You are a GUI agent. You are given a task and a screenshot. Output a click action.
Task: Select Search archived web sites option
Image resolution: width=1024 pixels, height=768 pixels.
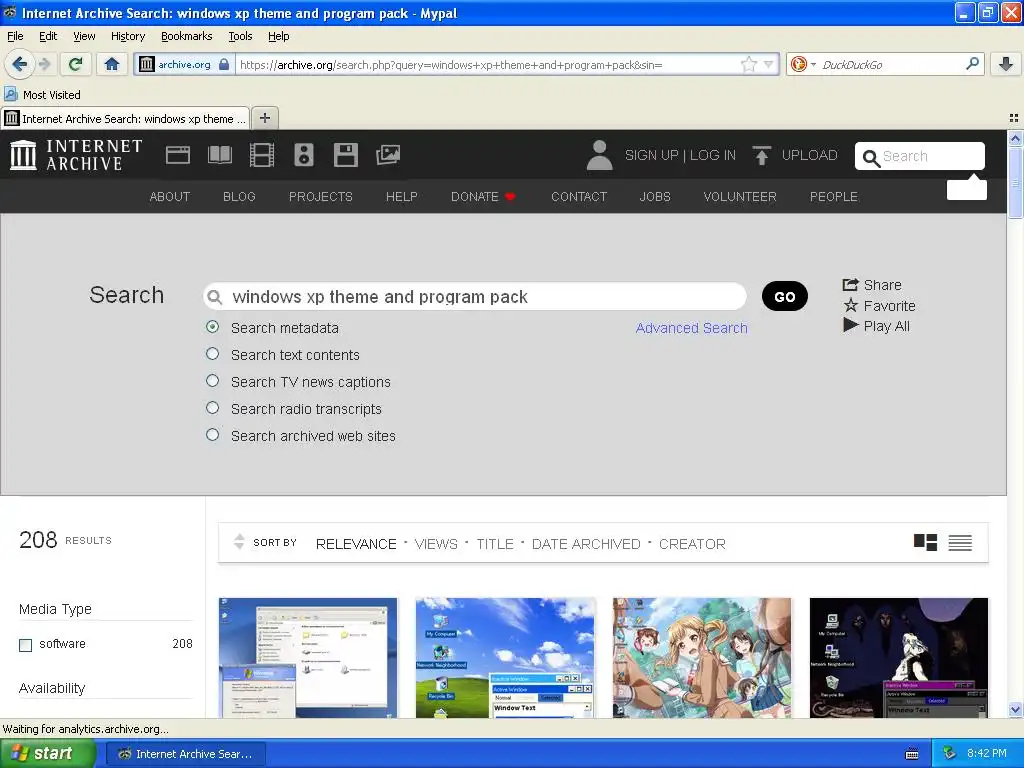(212, 434)
